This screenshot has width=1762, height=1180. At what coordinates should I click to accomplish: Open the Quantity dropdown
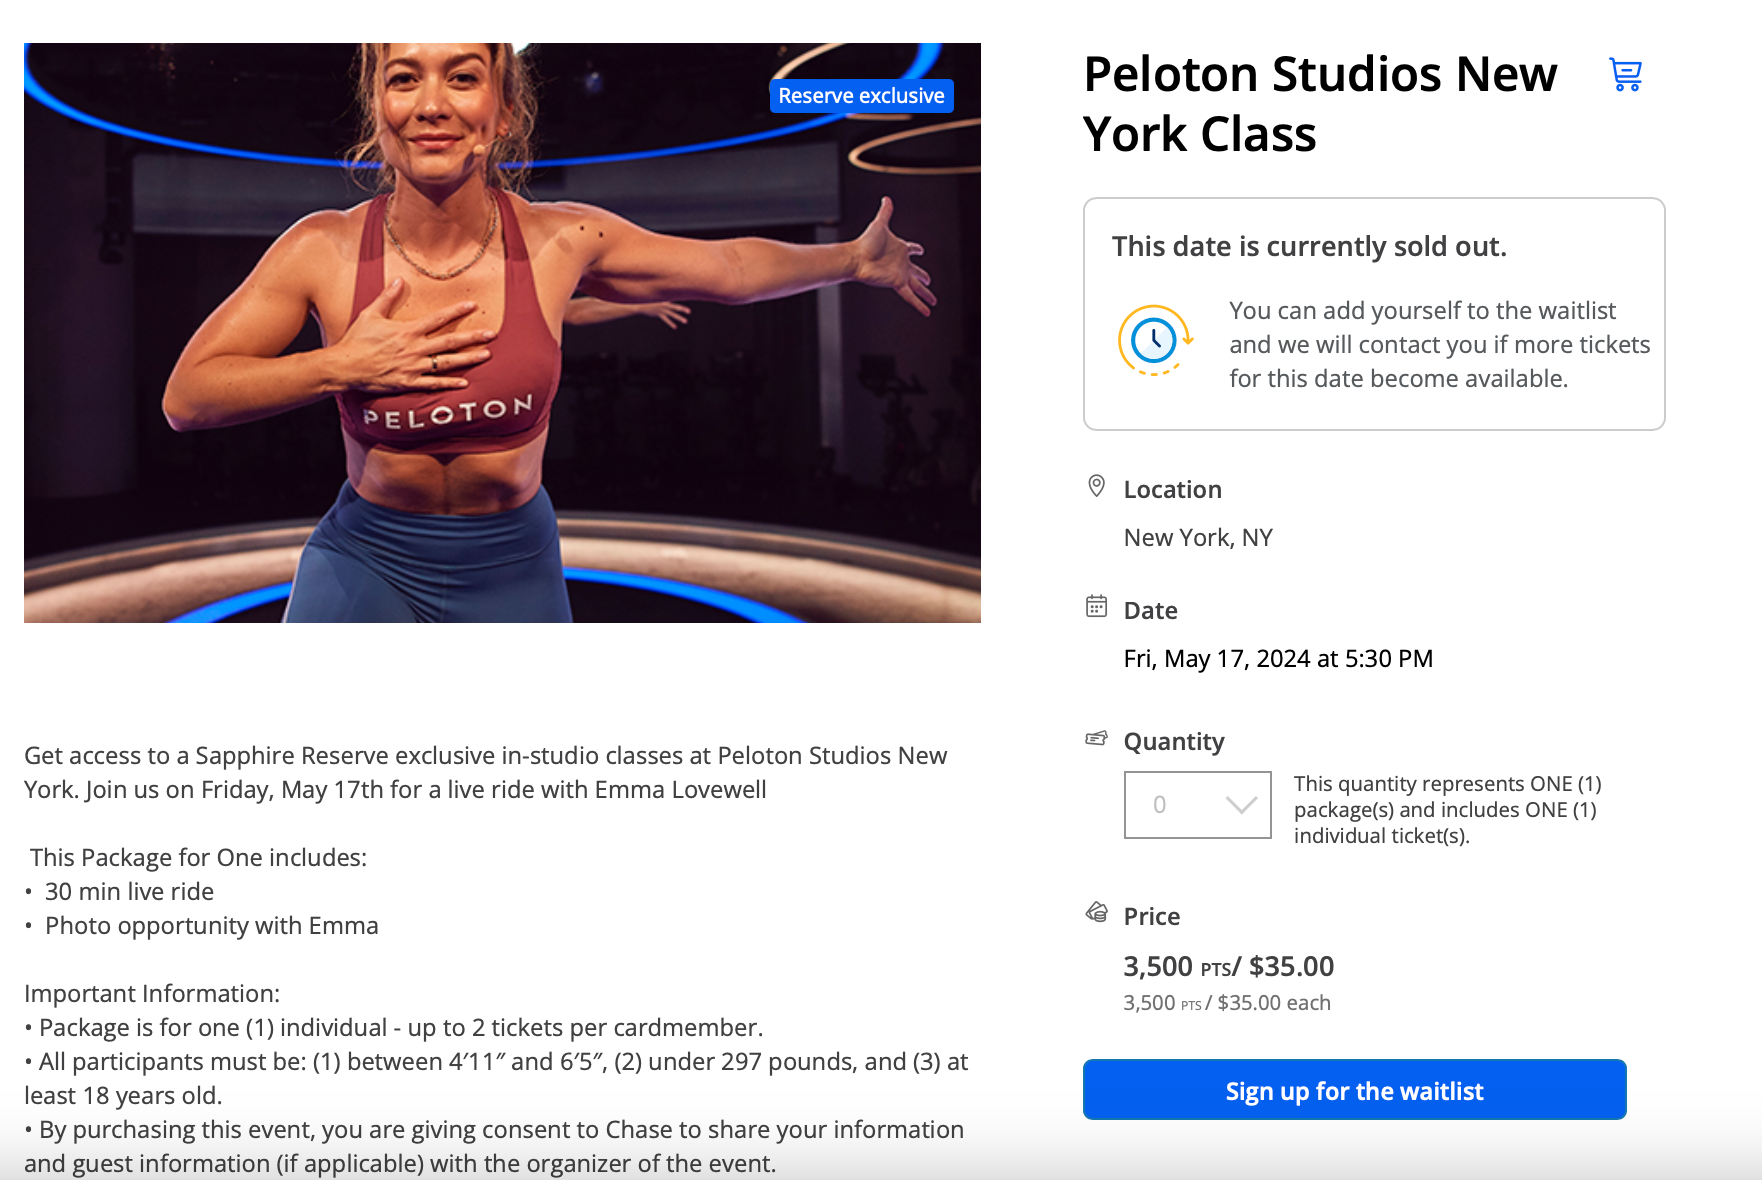click(x=1196, y=805)
